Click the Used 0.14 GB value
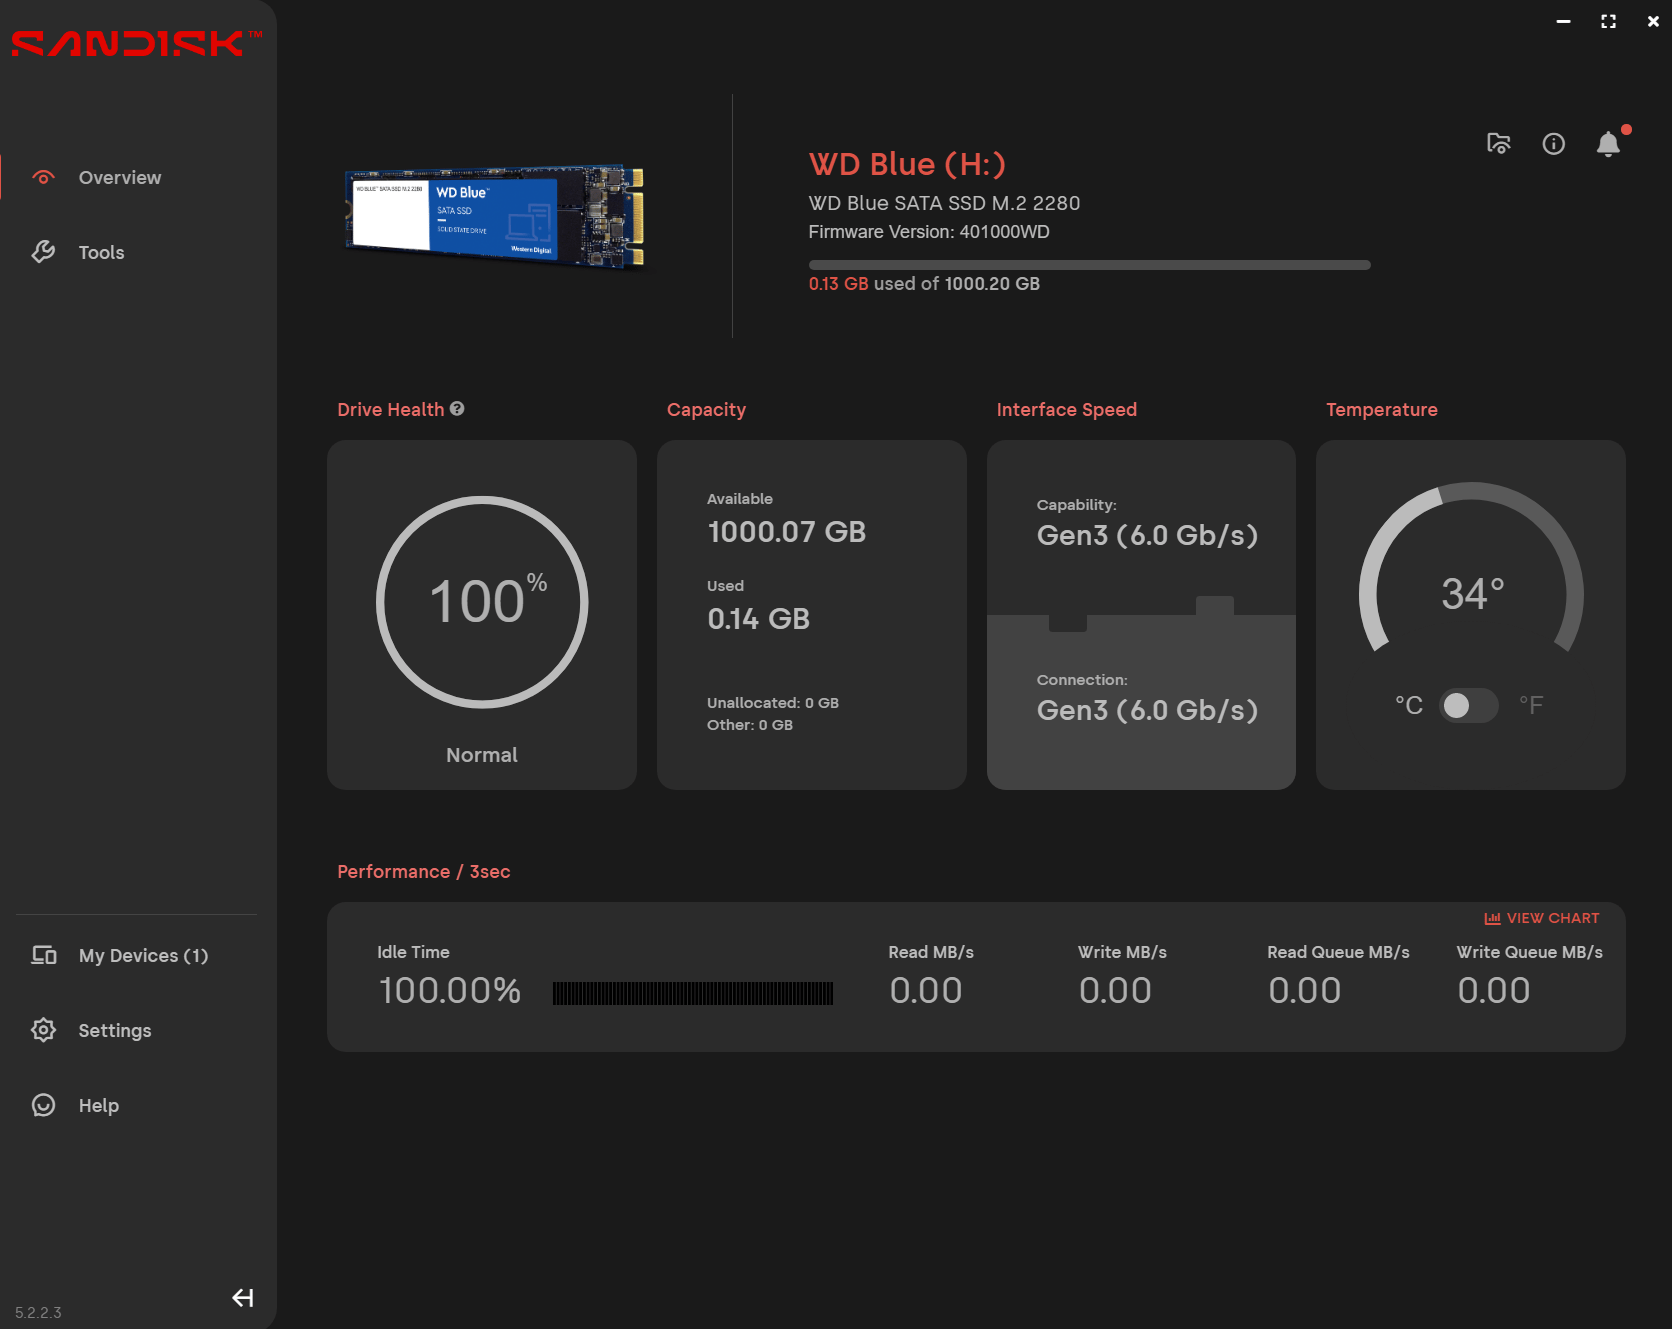 coord(758,618)
